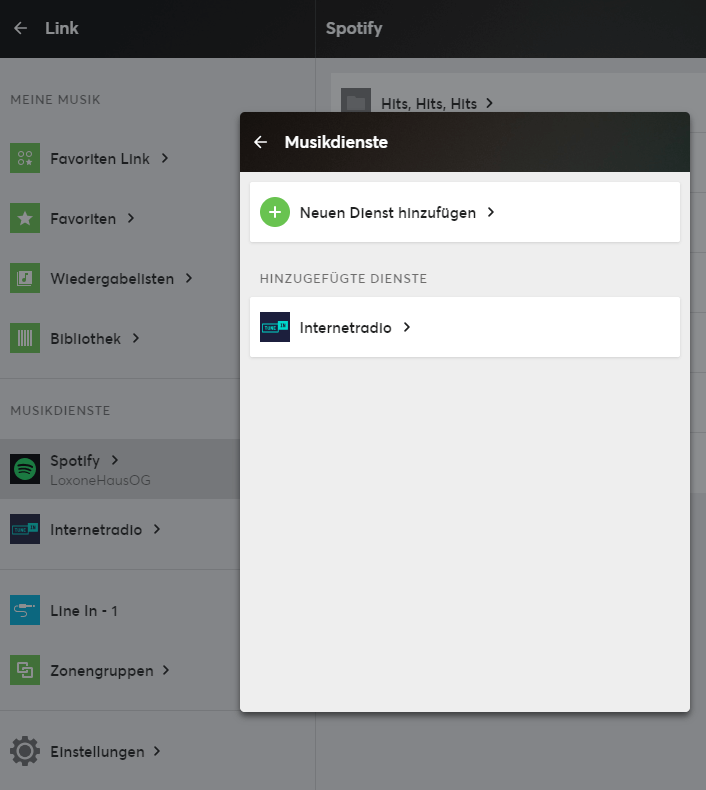Image resolution: width=706 pixels, height=790 pixels.
Task: Open Wiedergabelisten from the sidebar
Action: (112, 278)
